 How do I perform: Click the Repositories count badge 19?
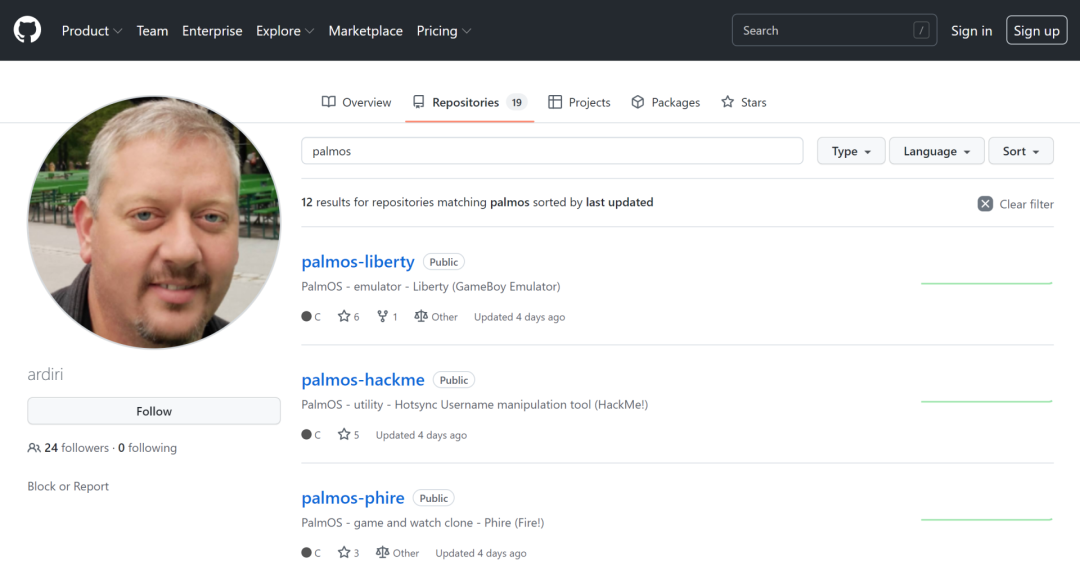(x=517, y=102)
